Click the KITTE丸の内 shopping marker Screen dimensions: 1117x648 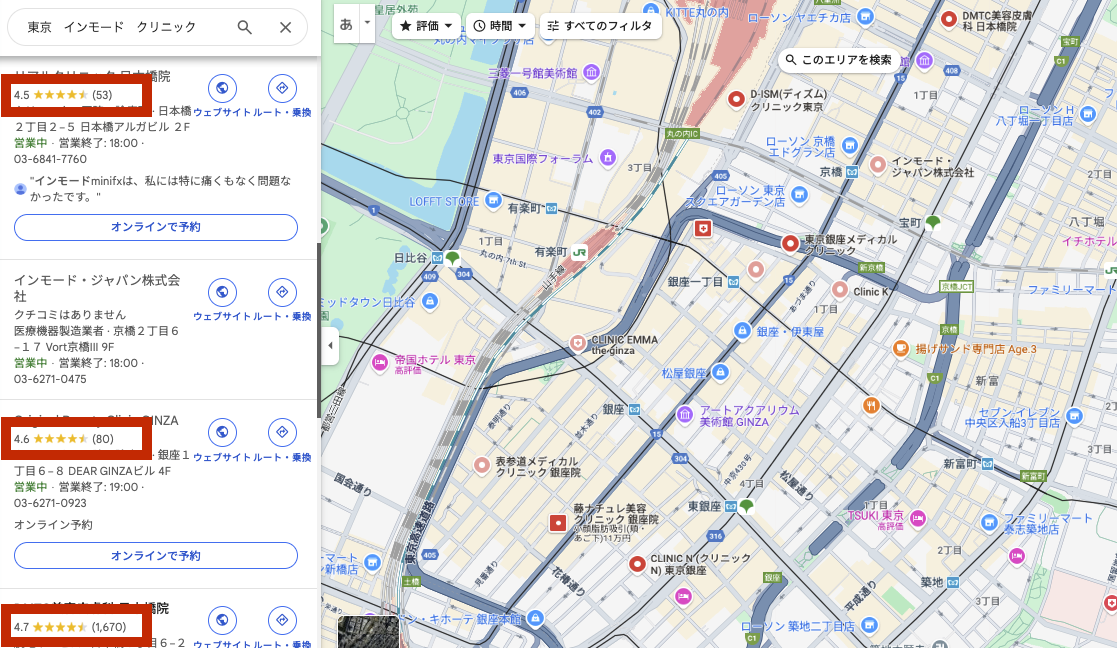[x=650, y=10]
